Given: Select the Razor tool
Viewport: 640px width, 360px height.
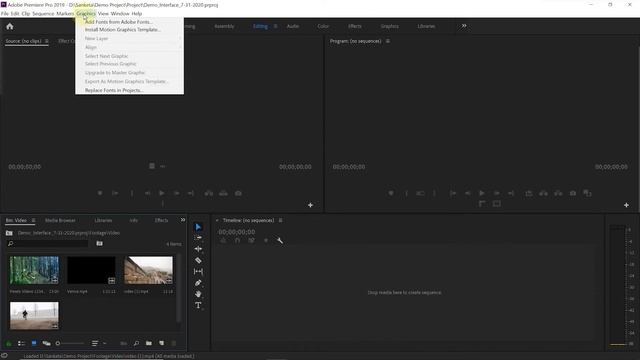Looking at the screenshot, I should pos(198,260).
